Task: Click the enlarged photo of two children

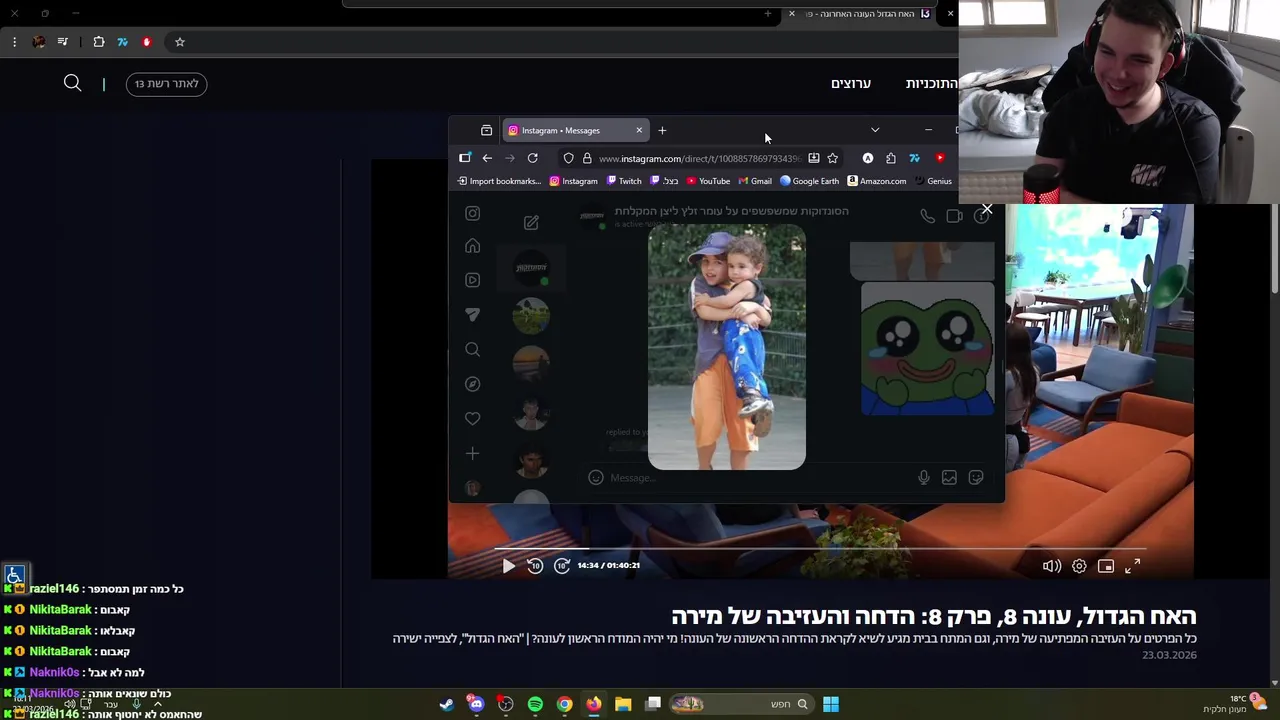Action: (727, 347)
